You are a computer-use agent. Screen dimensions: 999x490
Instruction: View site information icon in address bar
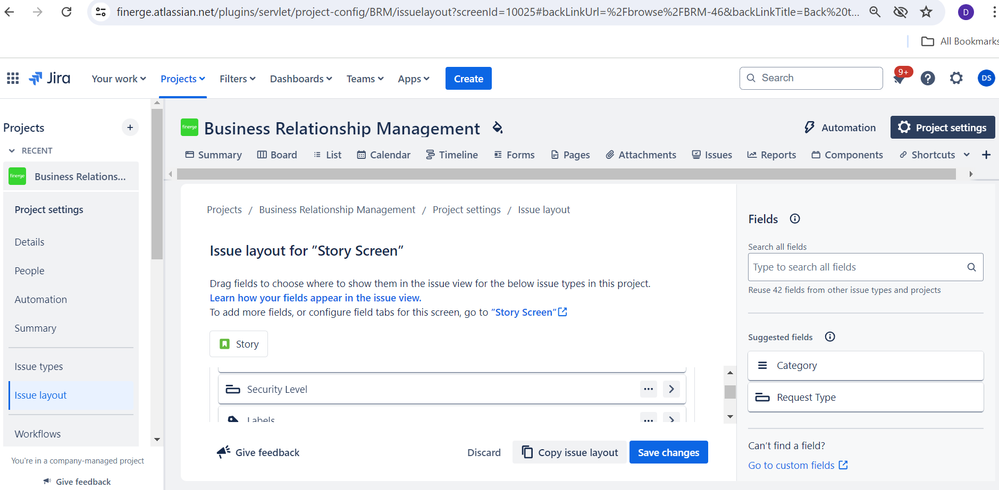(100, 11)
